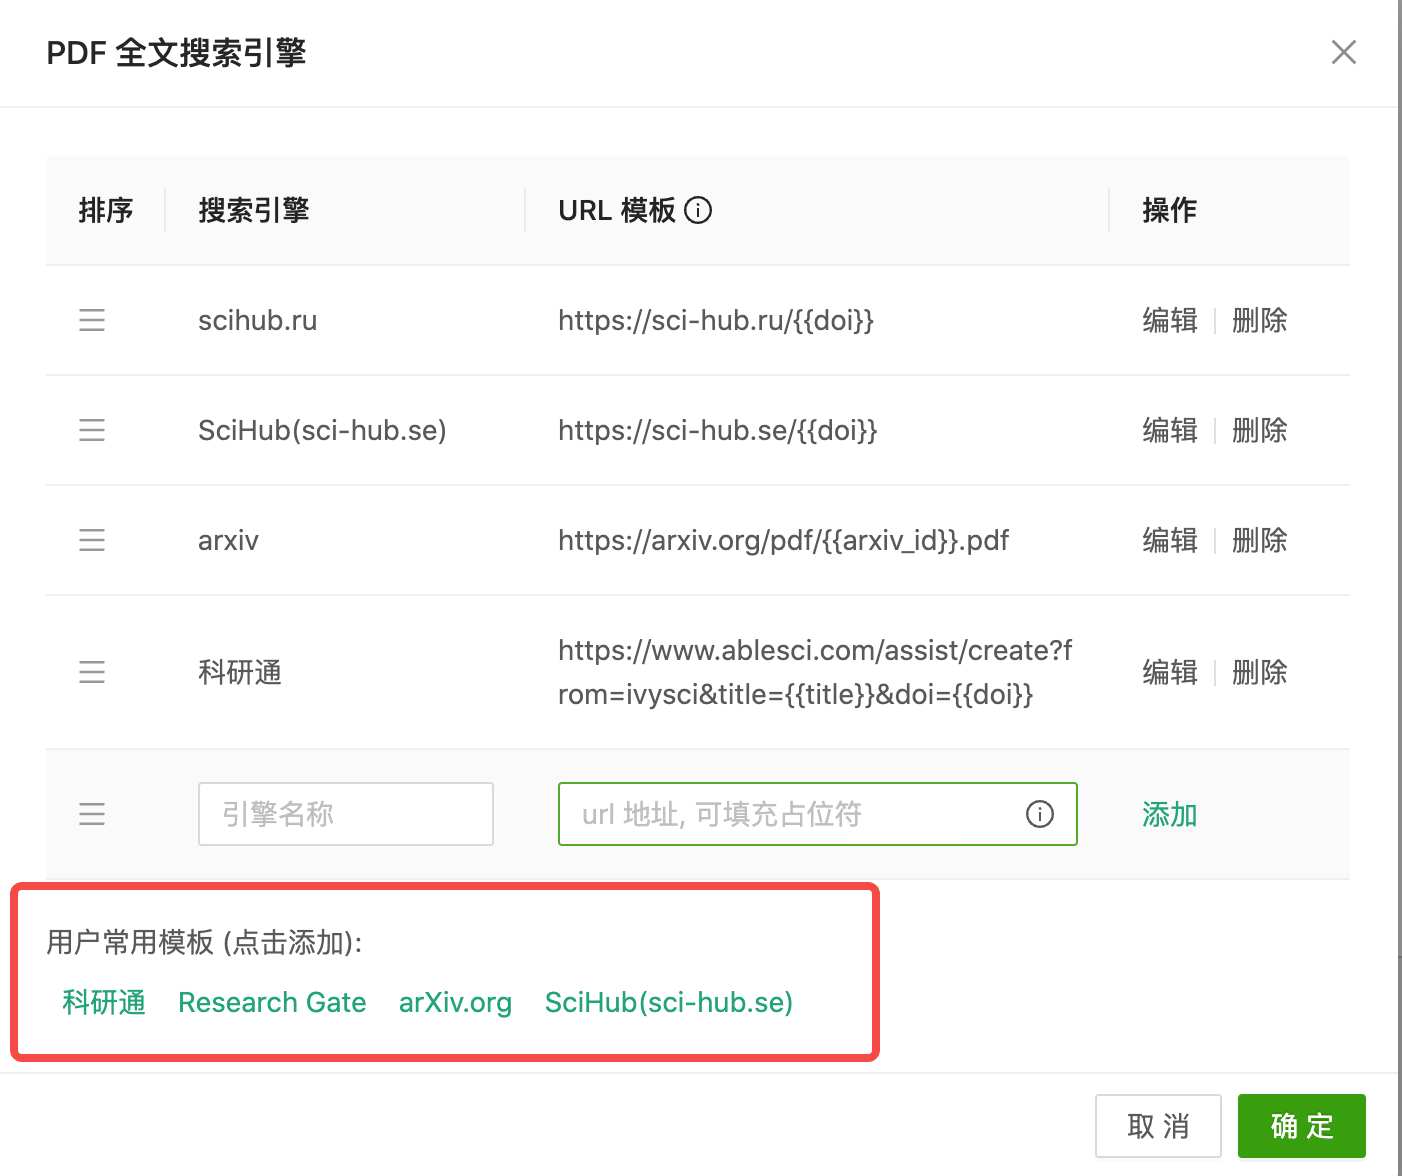Click the drag handle for scihub.ru row
1402x1176 pixels.
(x=92, y=320)
